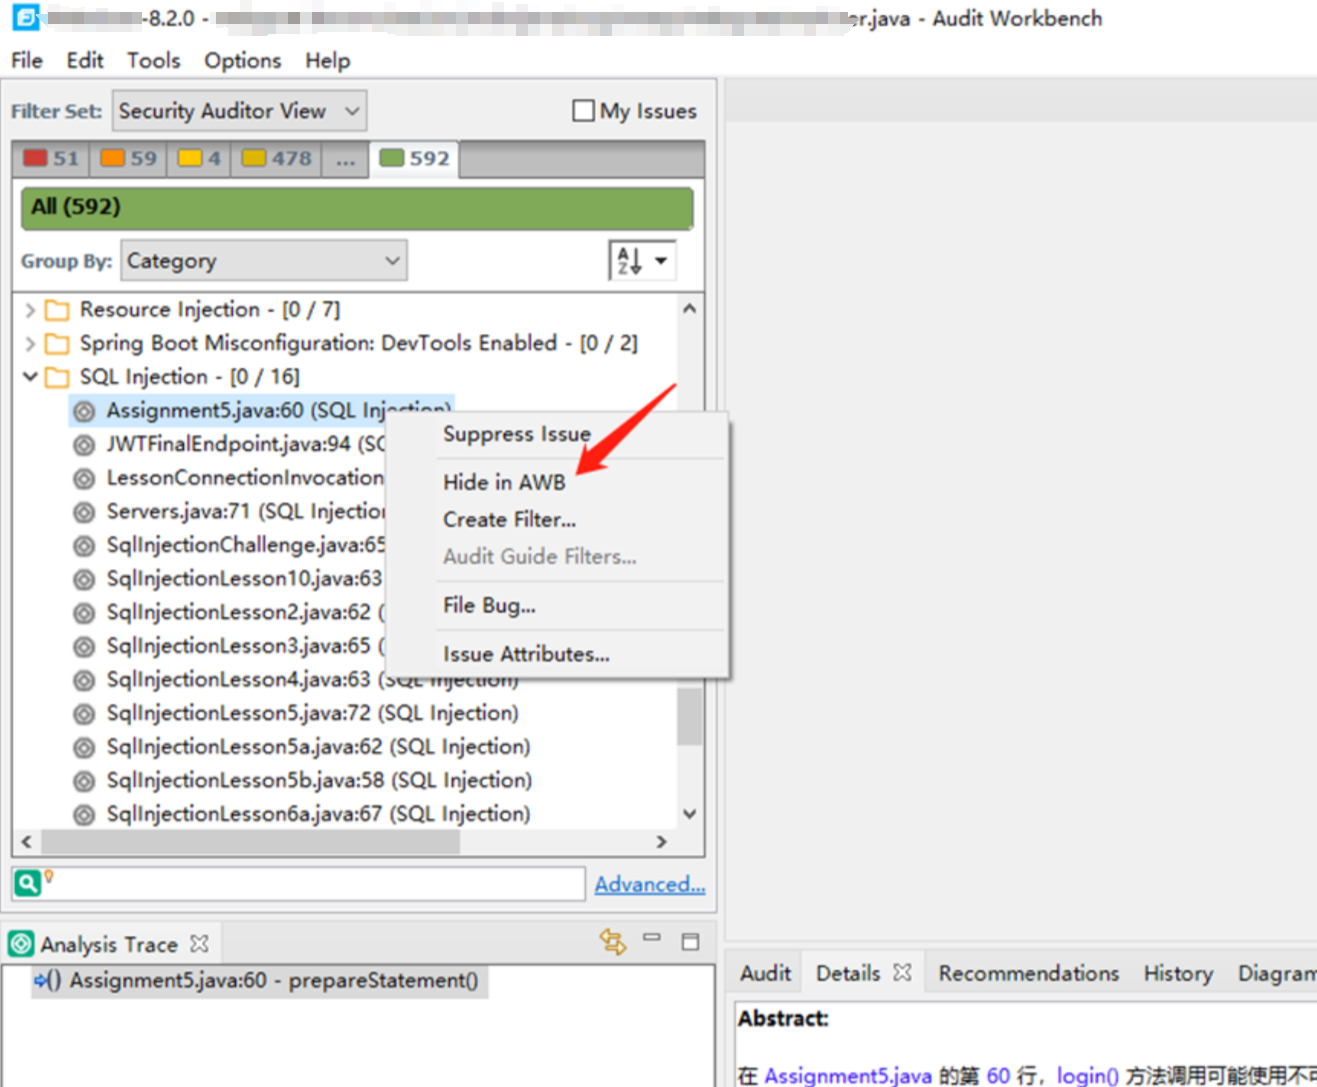Select Spring Boot Misconfiguration: DevTools Enabled group

pyautogui.click(x=358, y=343)
